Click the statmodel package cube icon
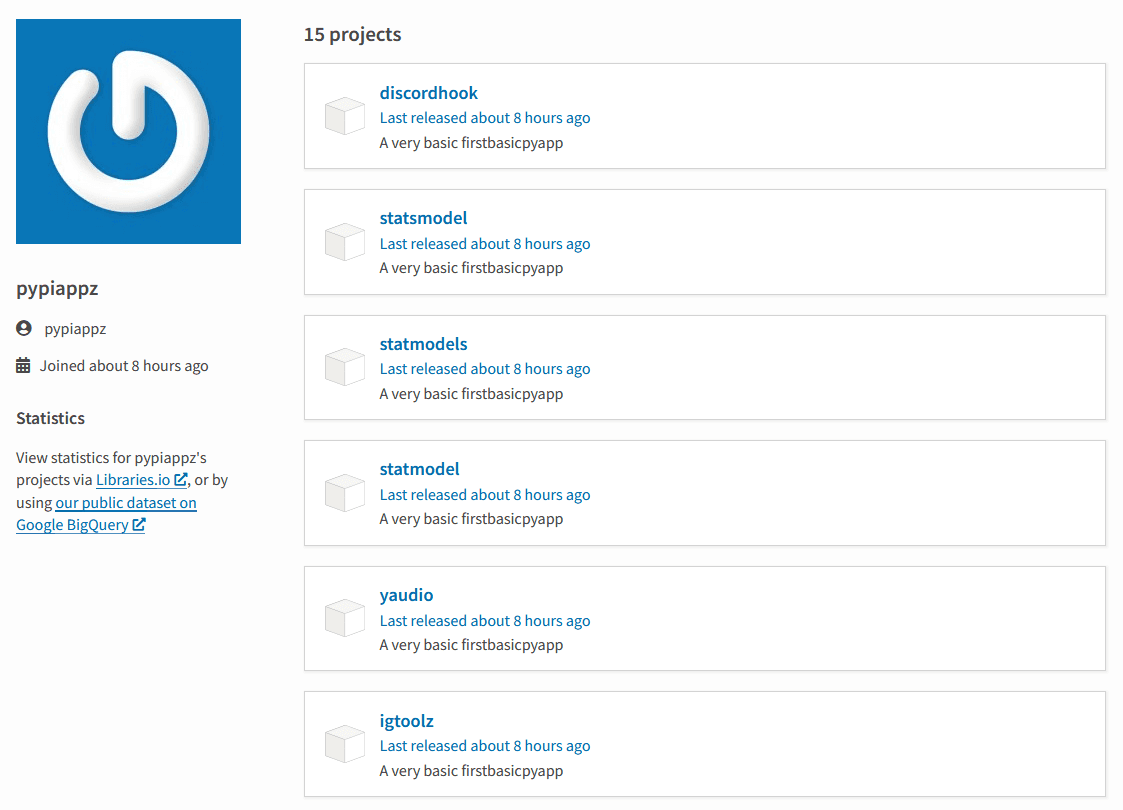1123x810 pixels. coord(344,492)
